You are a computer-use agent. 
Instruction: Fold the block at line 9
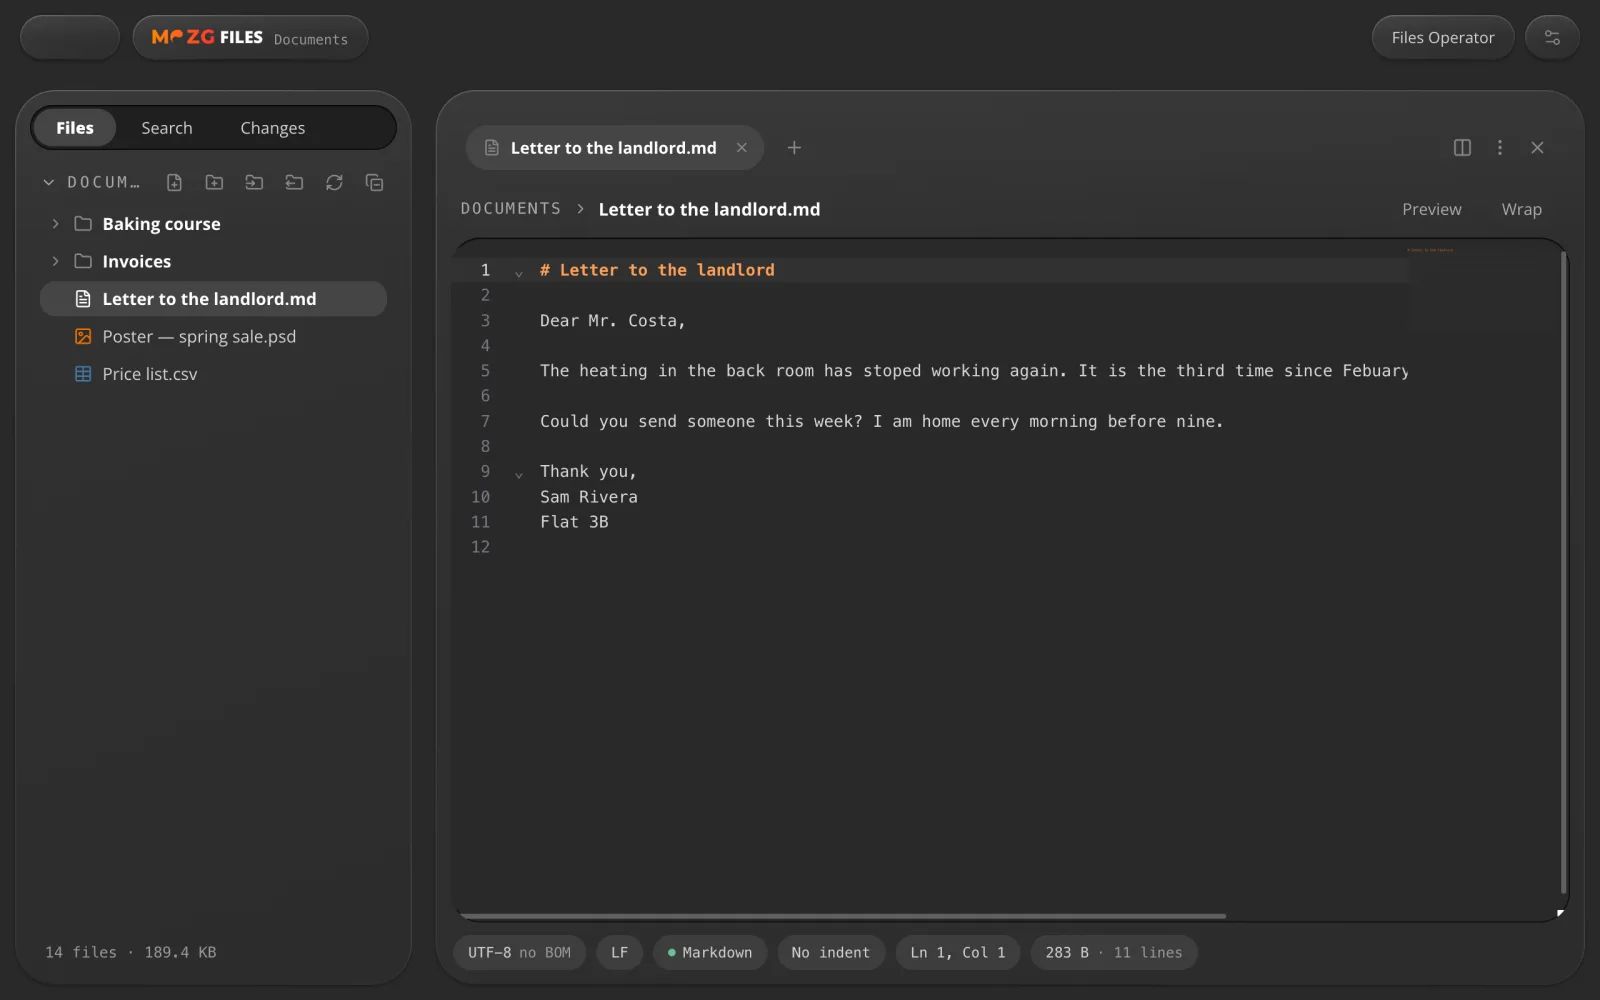518,474
